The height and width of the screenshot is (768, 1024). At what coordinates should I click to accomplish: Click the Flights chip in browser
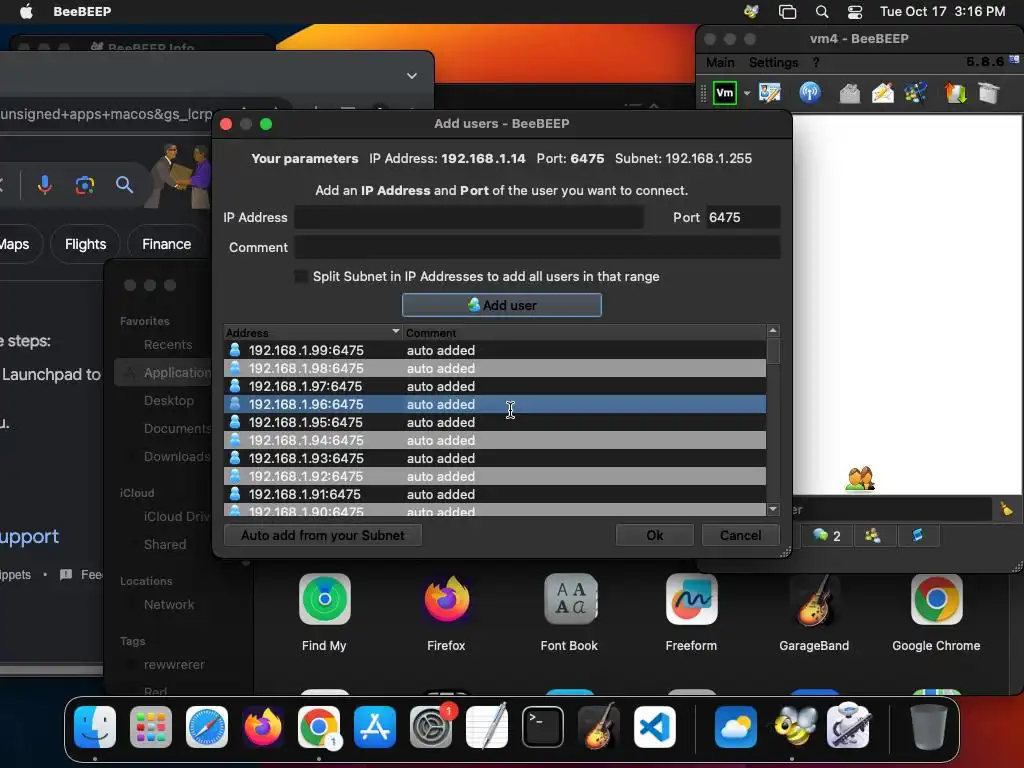click(x=86, y=244)
